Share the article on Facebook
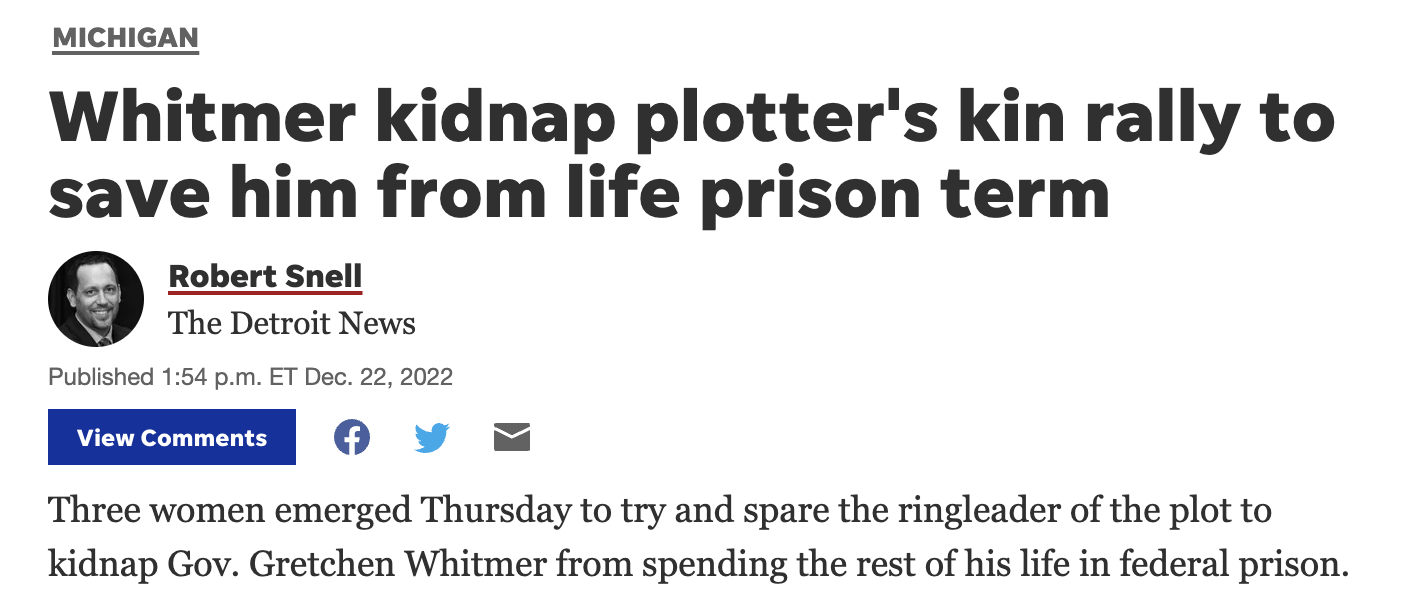The width and height of the screenshot is (1410, 612). [x=351, y=437]
